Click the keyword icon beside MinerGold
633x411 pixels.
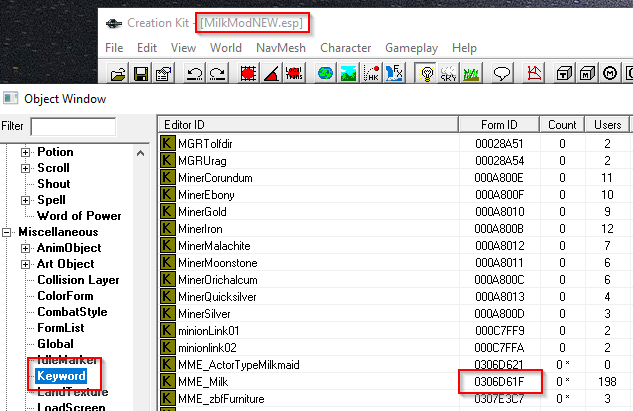click(x=168, y=211)
